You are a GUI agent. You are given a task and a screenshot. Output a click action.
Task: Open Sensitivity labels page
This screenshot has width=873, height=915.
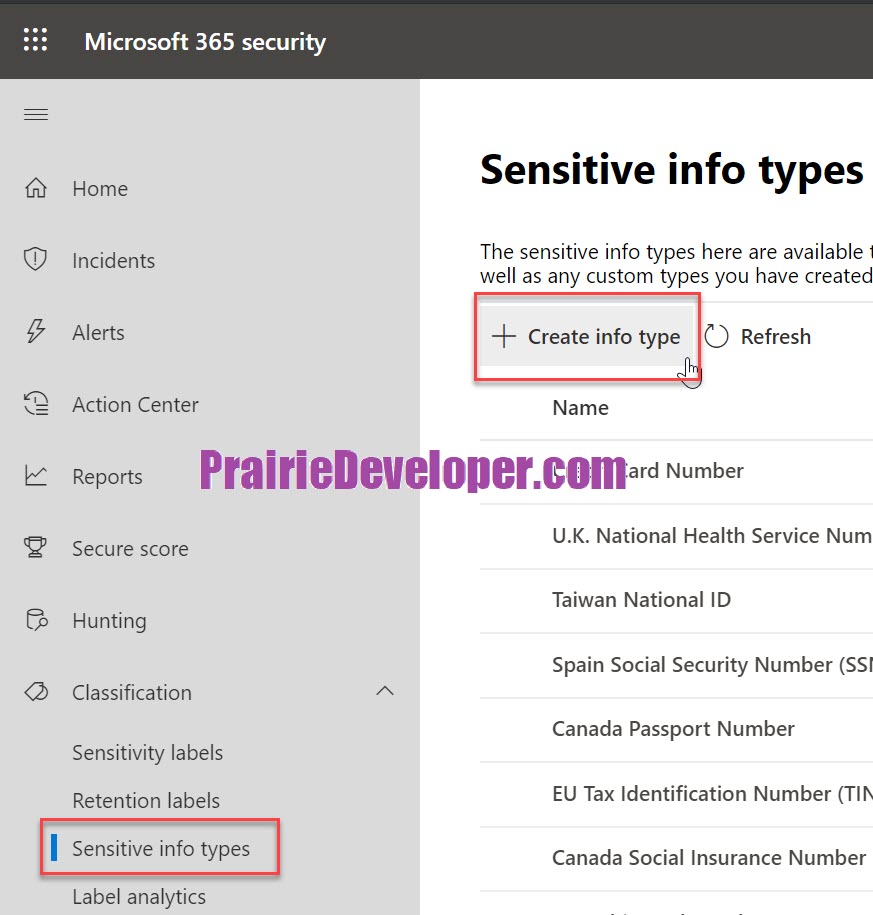coord(148,753)
